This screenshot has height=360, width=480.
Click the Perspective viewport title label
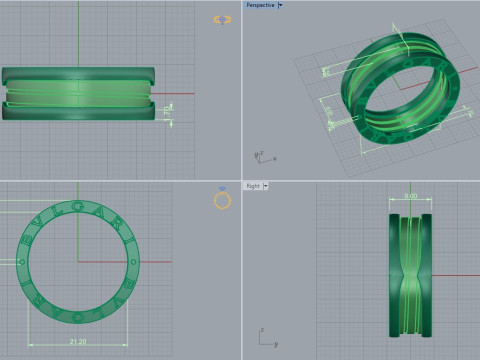point(260,5)
